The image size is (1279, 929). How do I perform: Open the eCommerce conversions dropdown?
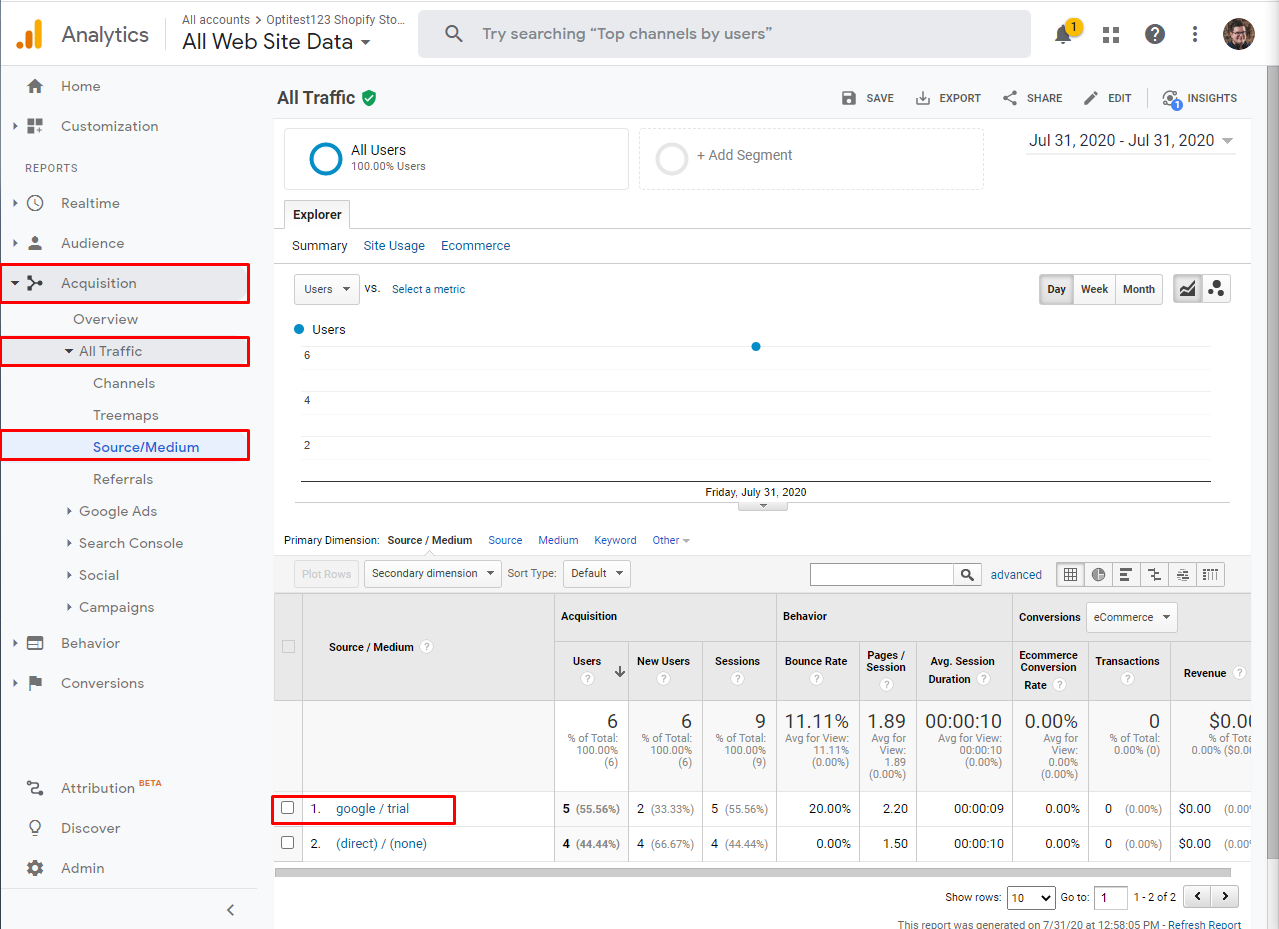click(x=1132, y=617)
